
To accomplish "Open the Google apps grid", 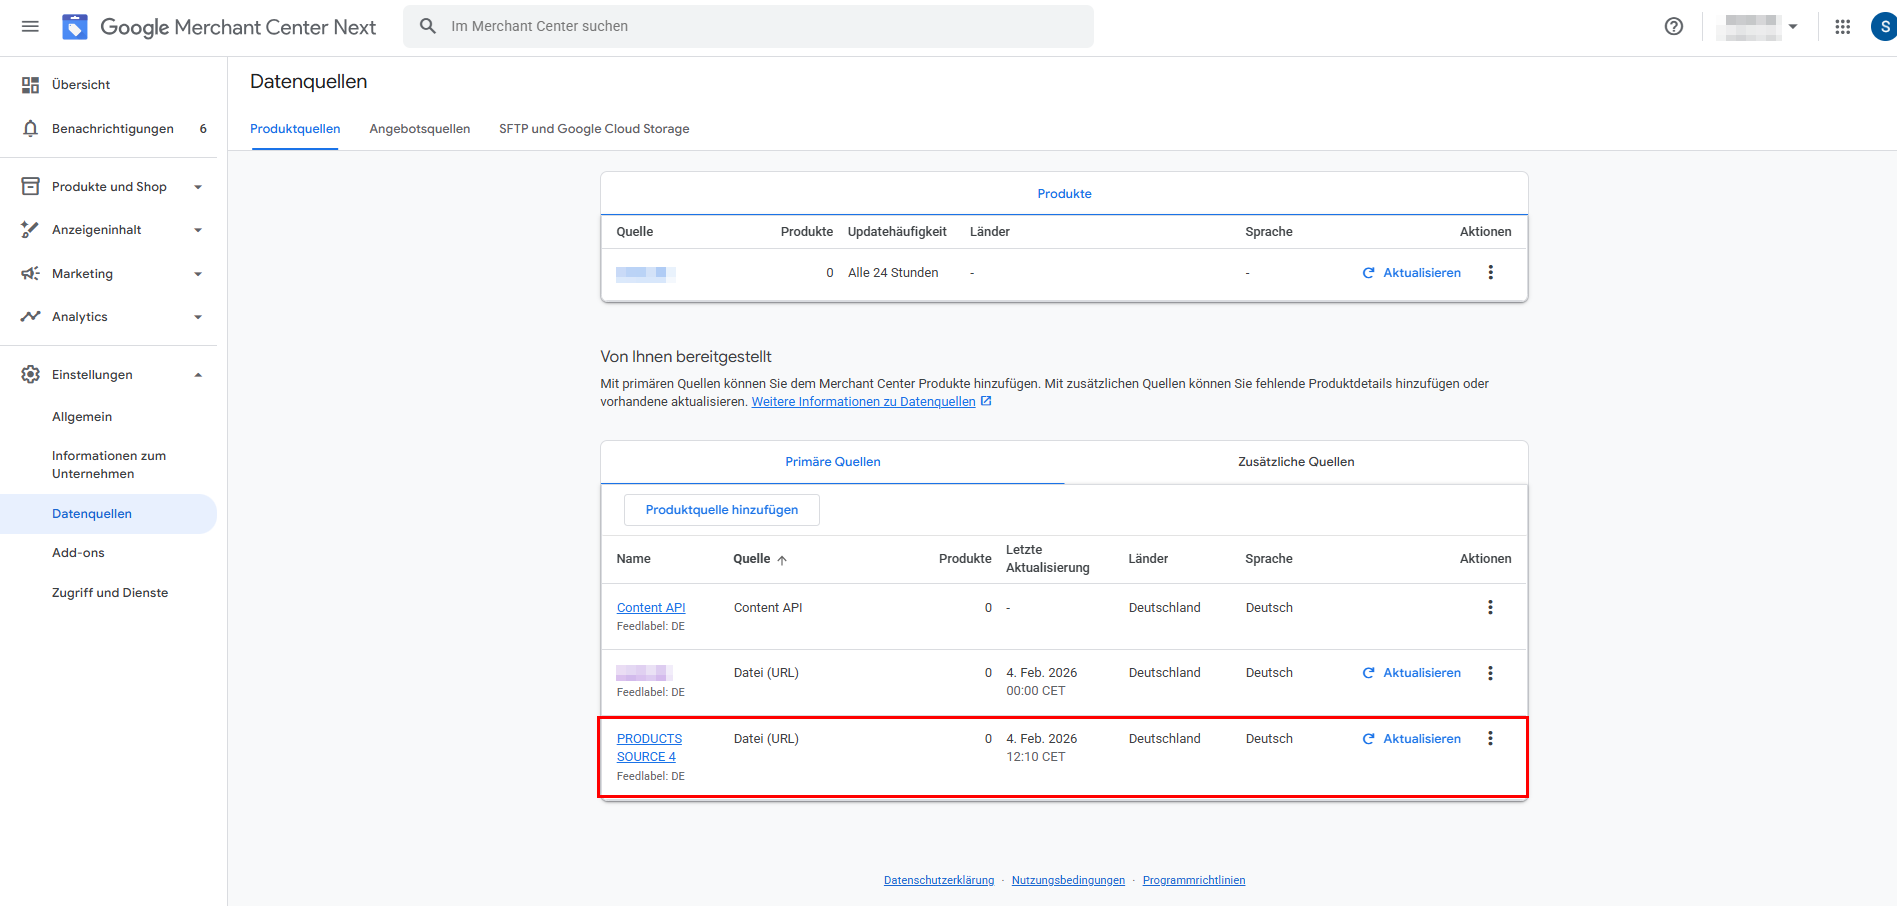I will [1843, 27].
